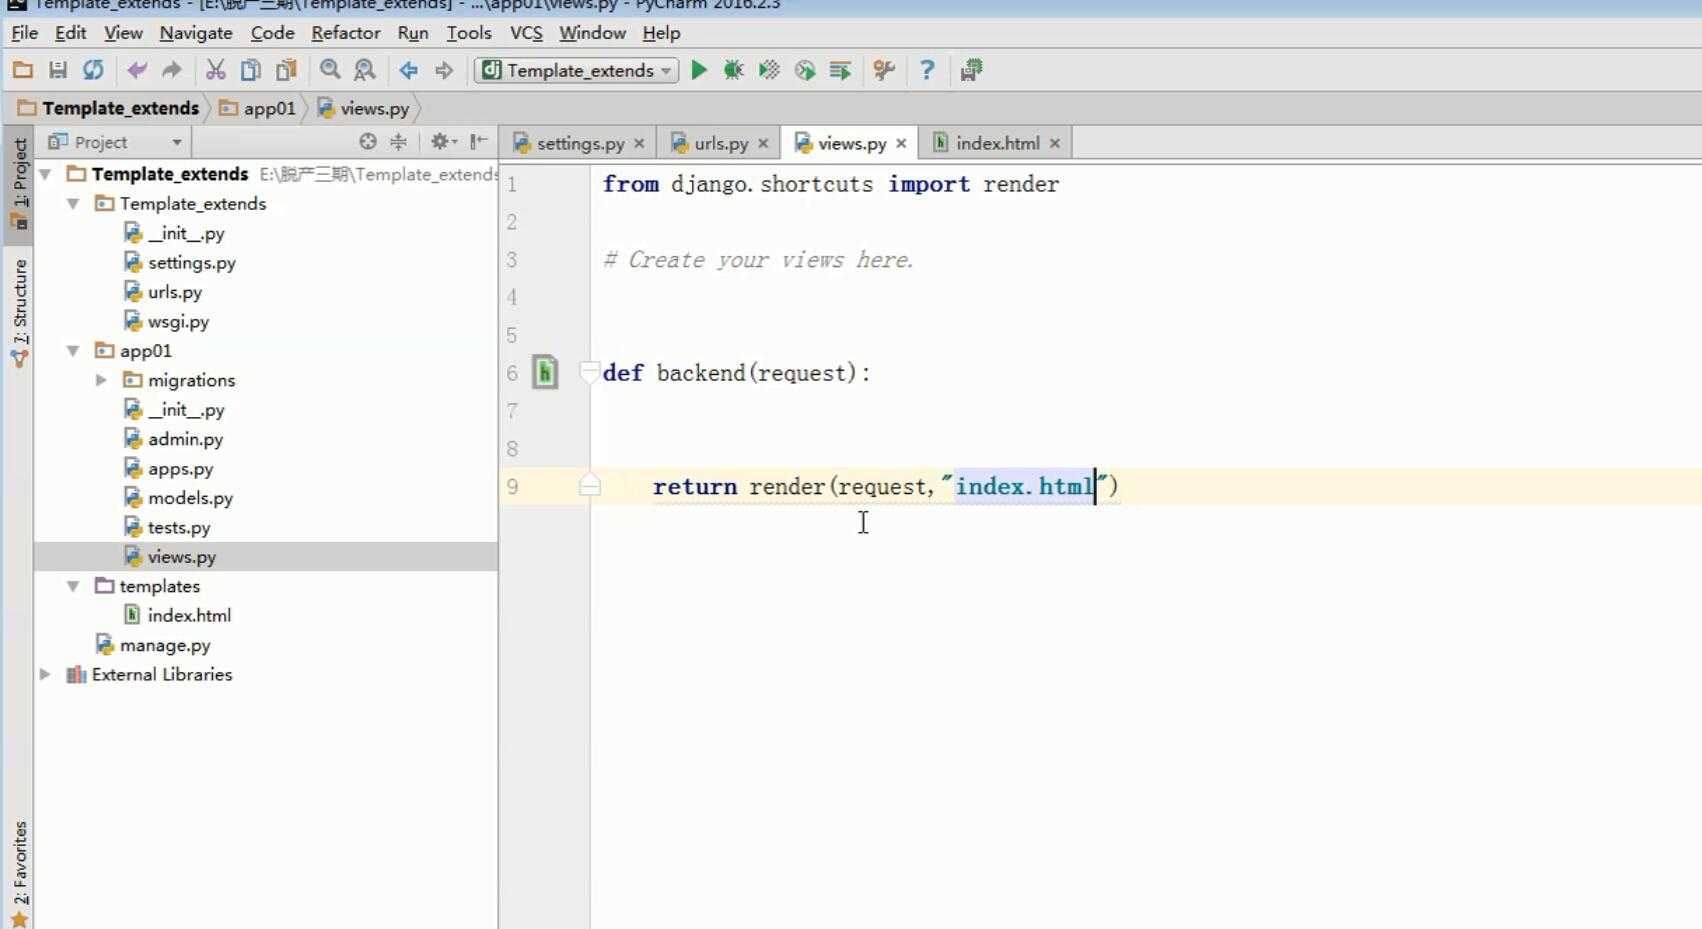Click the Navigate Forward arrow icon
Image resolution: width=1702 pixels, height=929 pixels.
tap(444, 70)
